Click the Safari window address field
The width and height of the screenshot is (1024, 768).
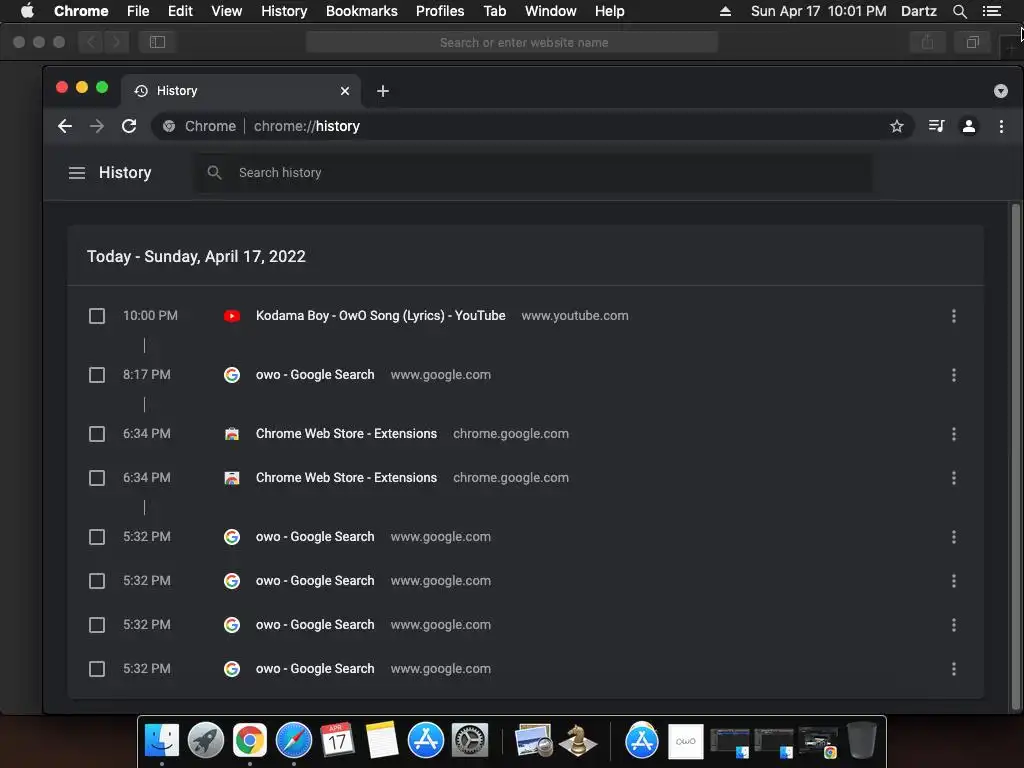(512, 42)
